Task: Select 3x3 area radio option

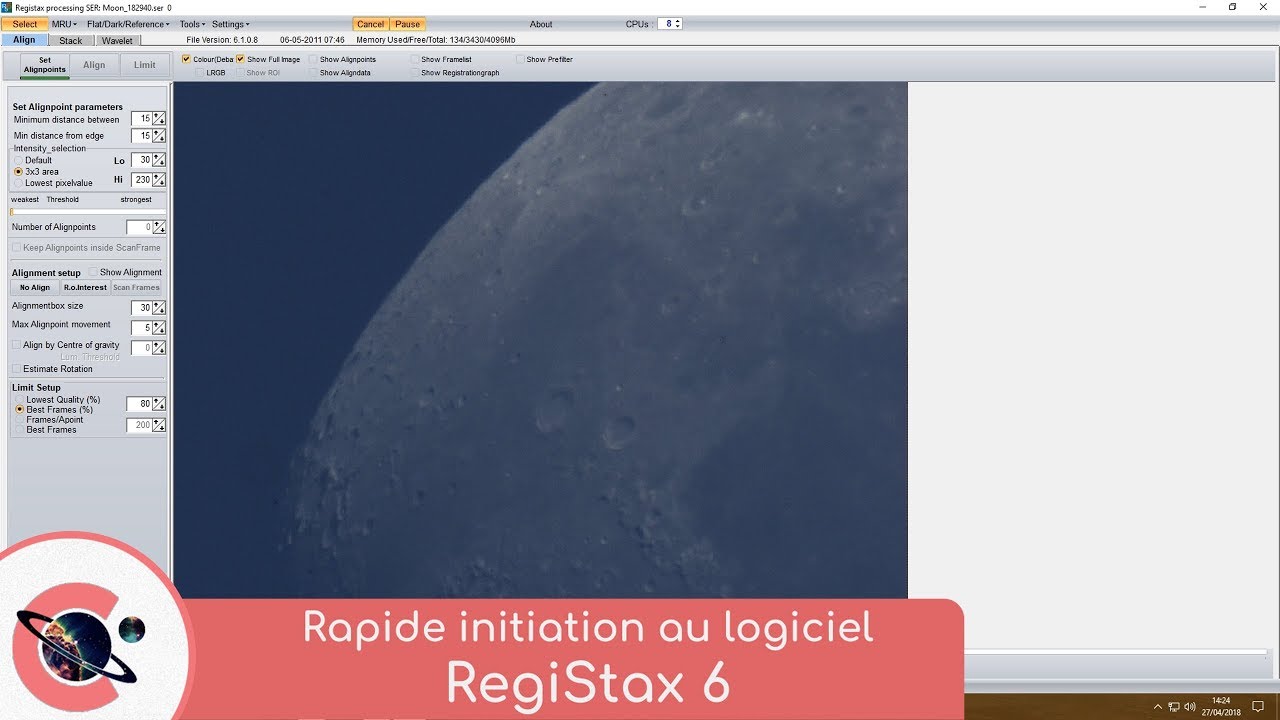Action: tap(18, 172)
